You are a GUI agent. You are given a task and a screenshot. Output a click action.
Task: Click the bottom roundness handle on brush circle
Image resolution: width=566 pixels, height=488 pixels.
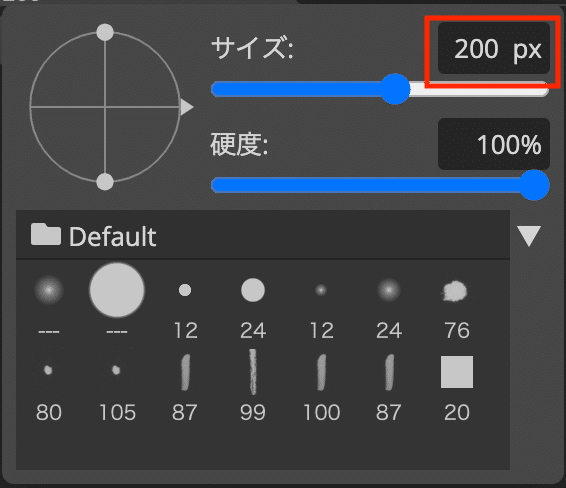[x=105, y=182]
